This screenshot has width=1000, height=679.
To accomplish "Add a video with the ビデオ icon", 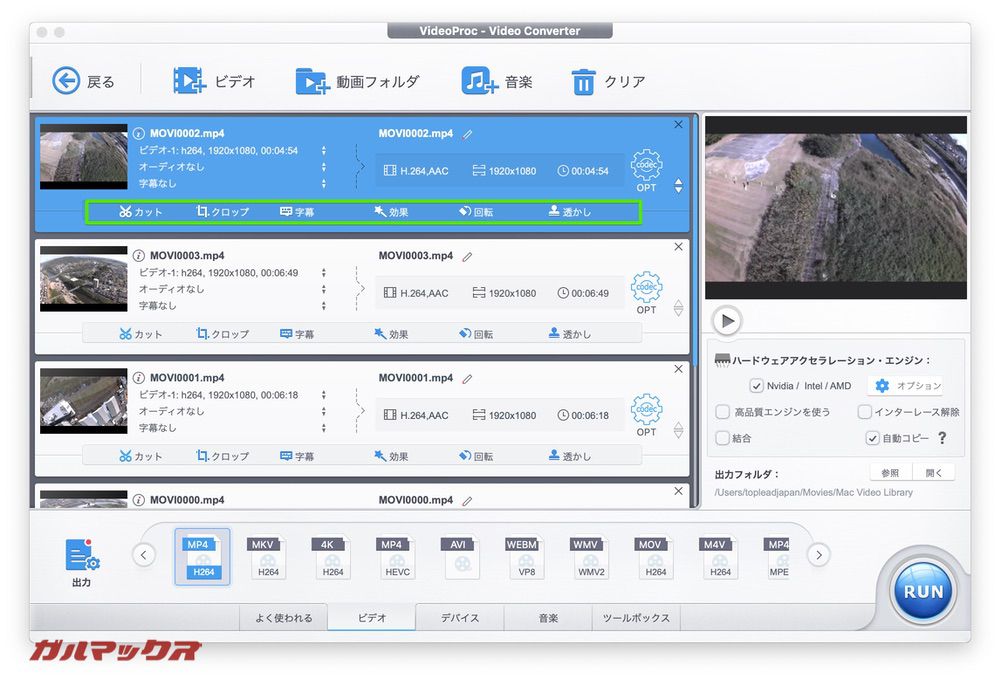I will coord(189,81).
